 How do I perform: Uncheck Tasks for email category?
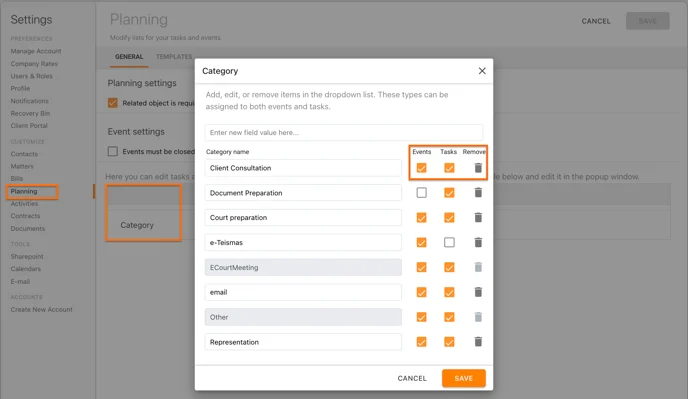449,292
